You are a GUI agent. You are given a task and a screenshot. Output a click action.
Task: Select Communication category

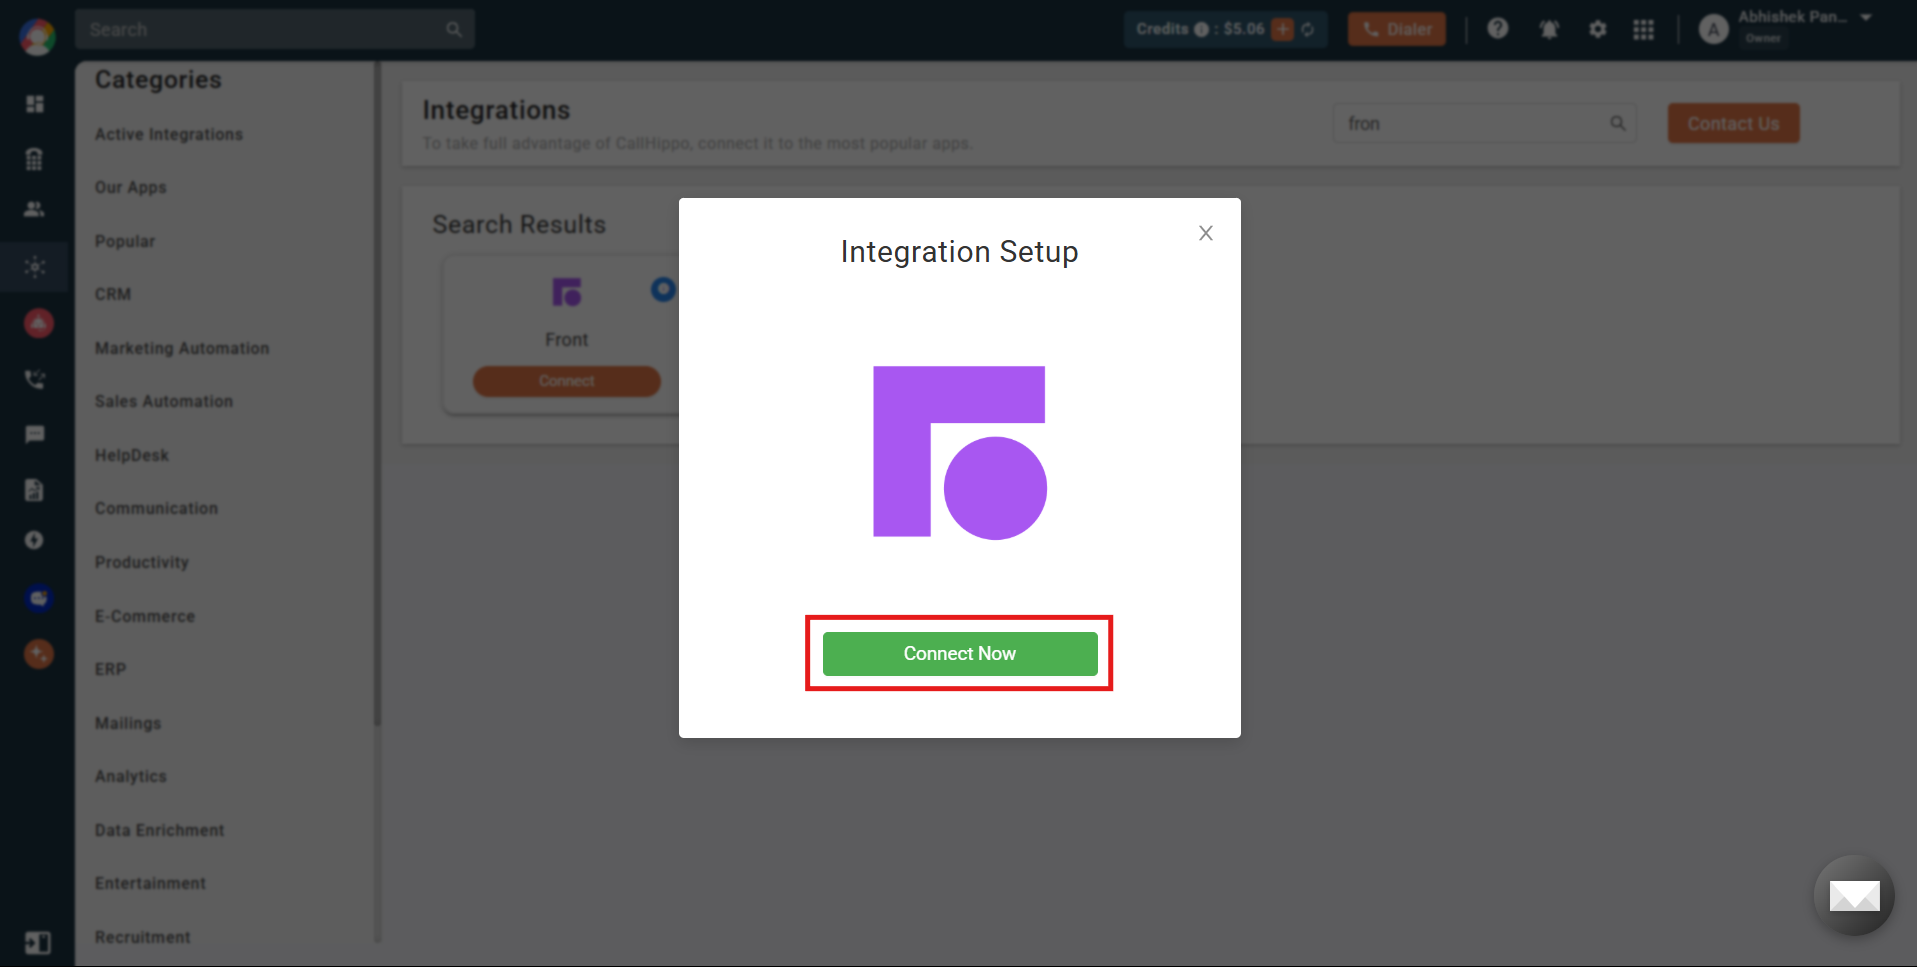[x=155, y=508]
